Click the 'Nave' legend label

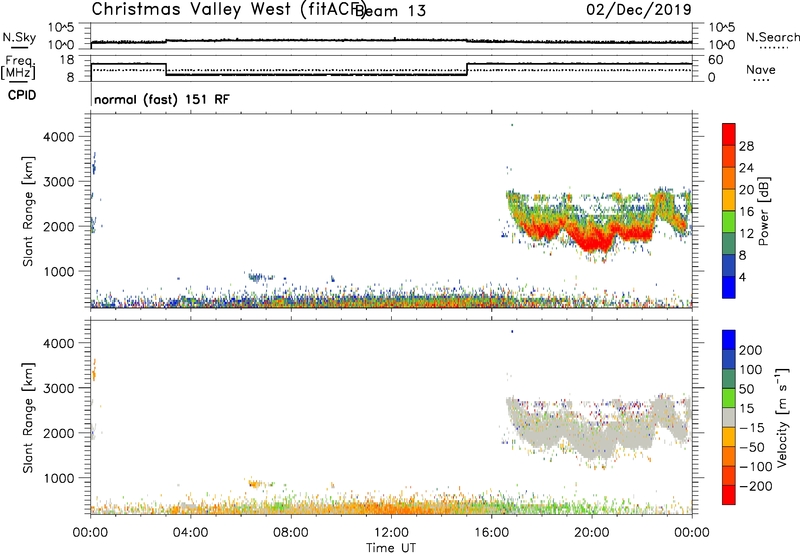pyautogui.click(x=761, y=69)
